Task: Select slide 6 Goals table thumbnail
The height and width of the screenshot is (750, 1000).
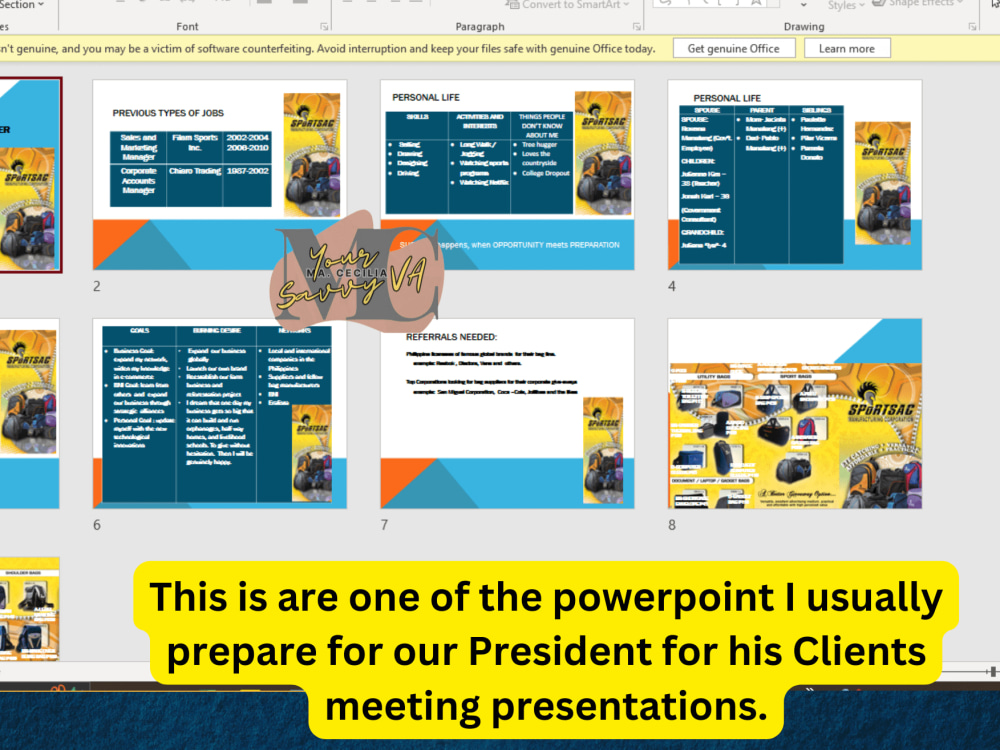Action: click(220, 413)
